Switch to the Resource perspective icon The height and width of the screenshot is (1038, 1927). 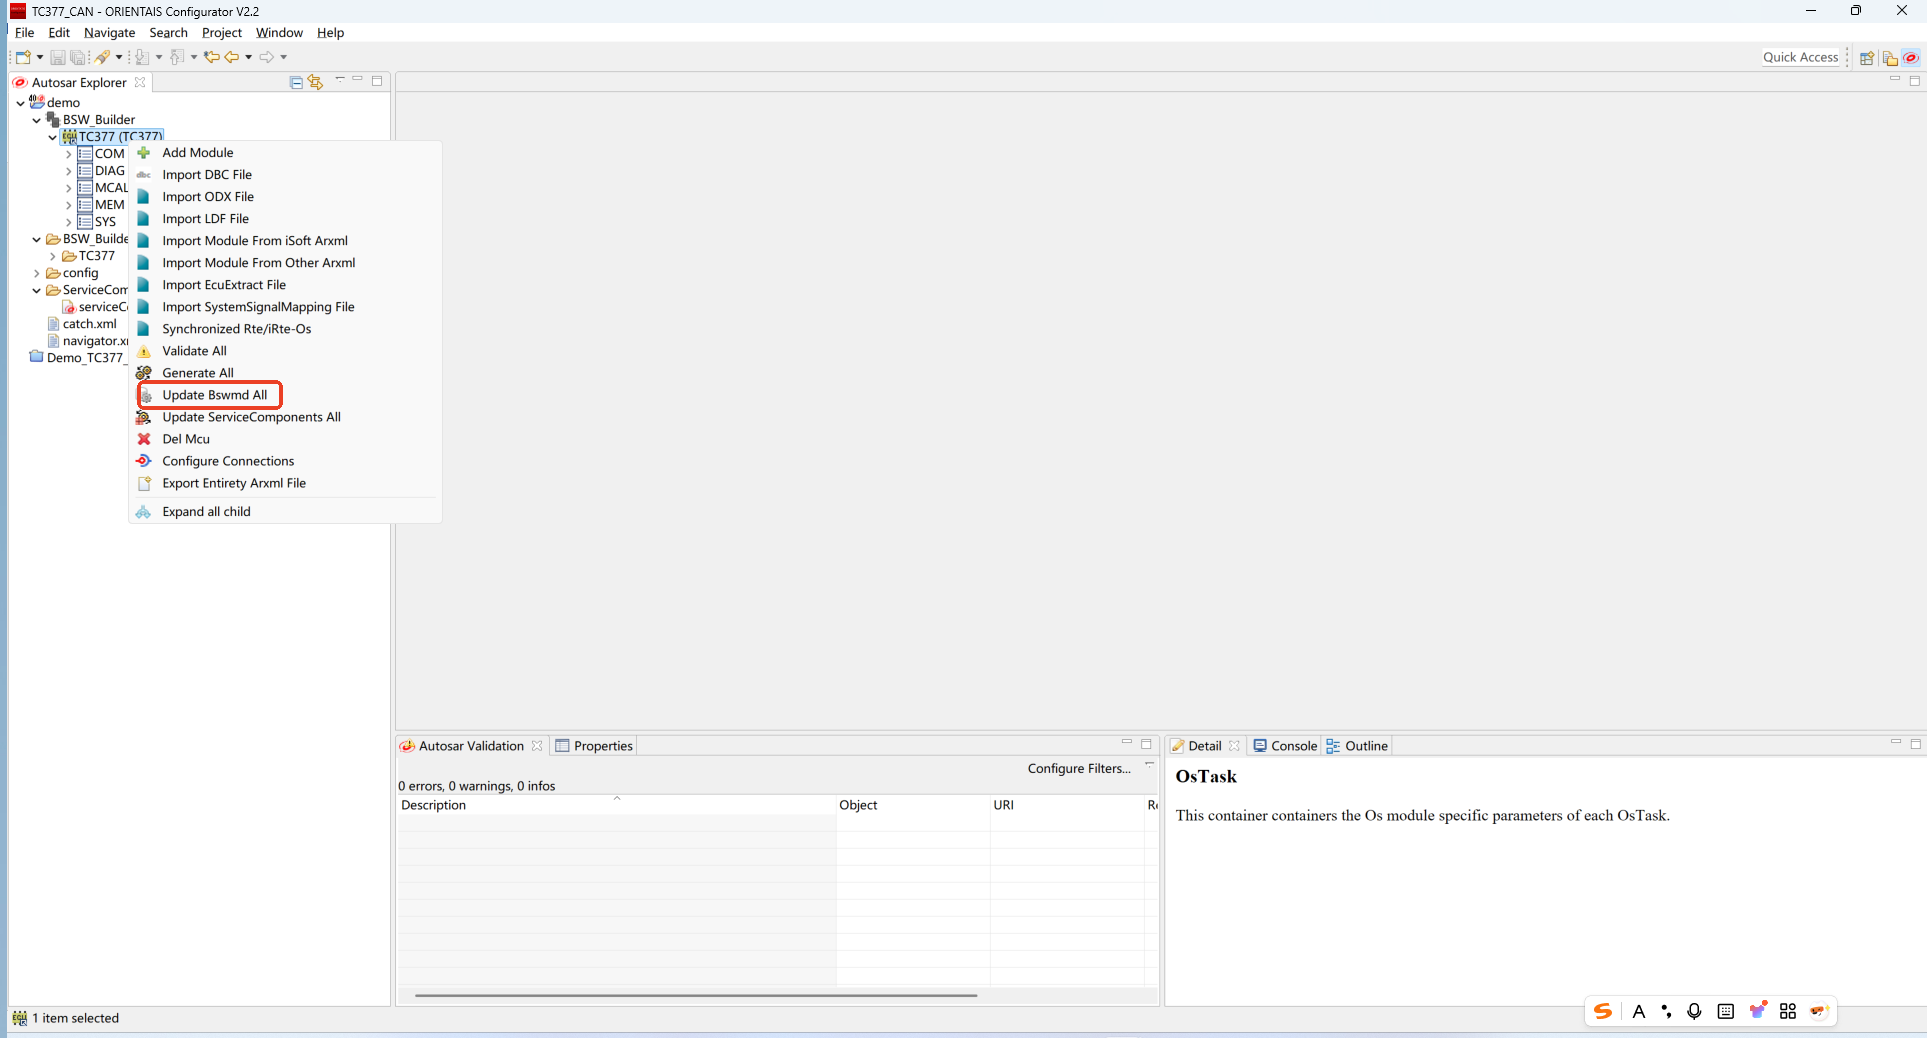1889,58
